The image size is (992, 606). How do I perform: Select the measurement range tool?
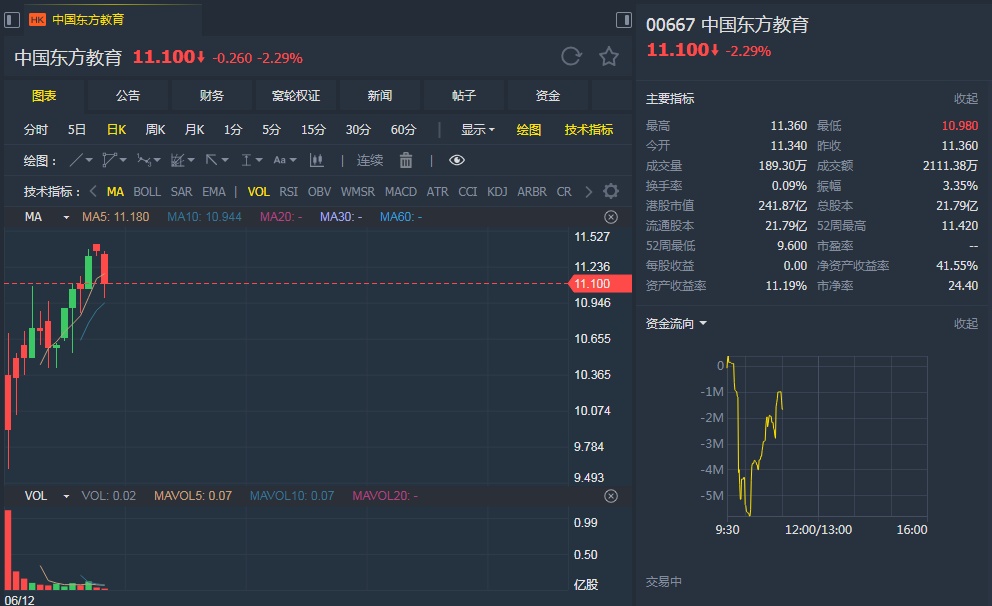click(x=246, y=161)
